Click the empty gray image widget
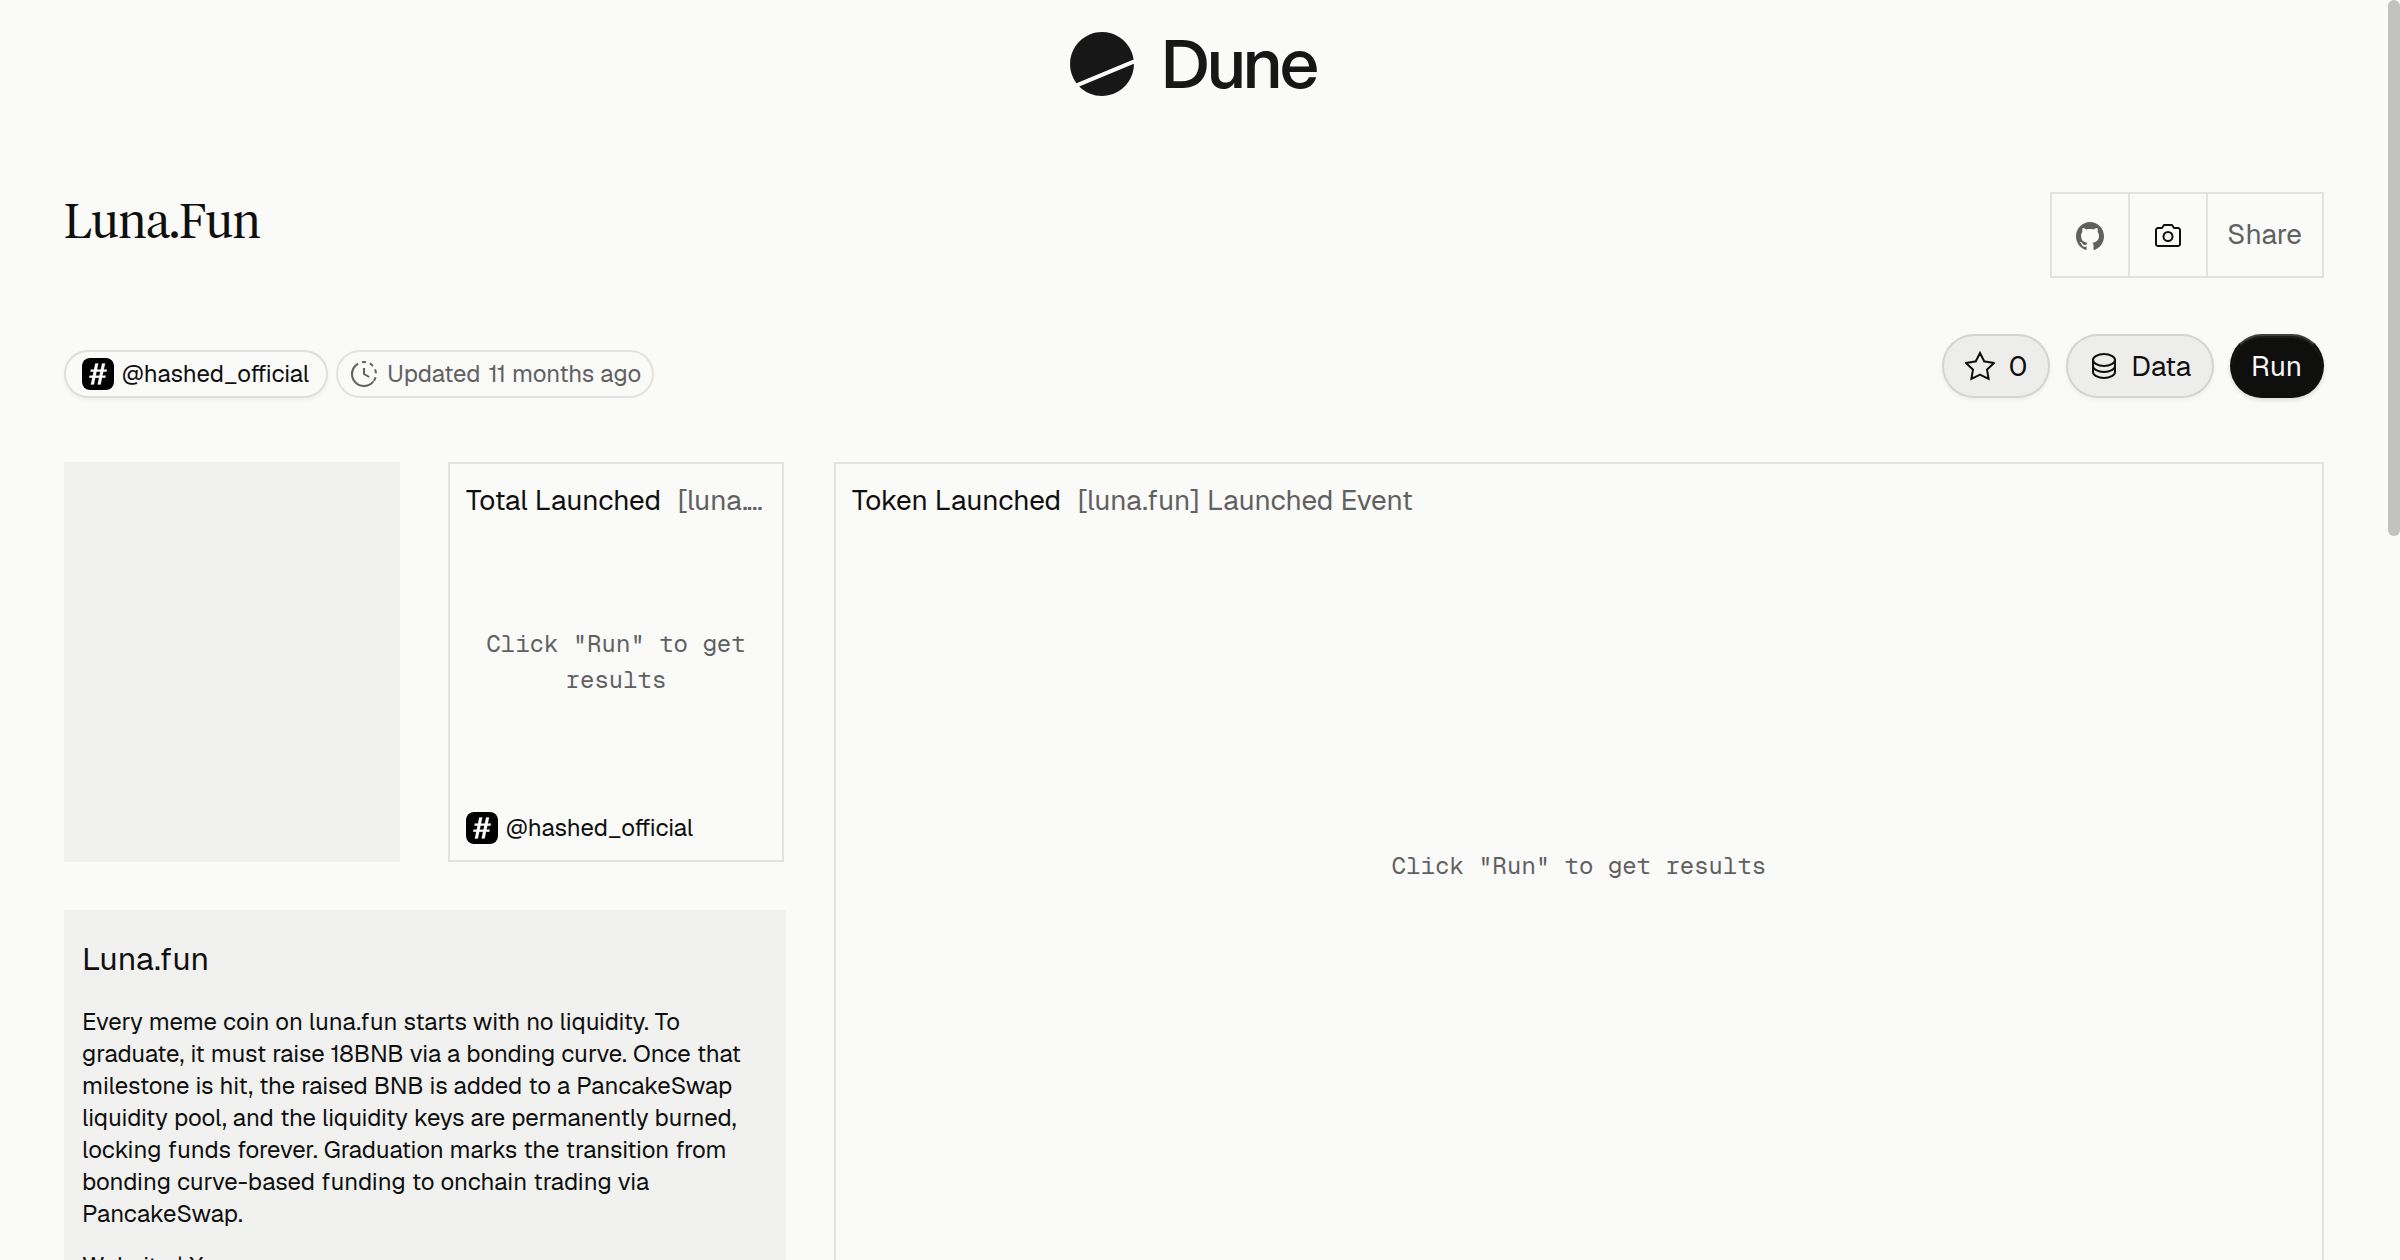This screenshot has width=2400, height=1260. pyautogui.click(x=232, y=661)
